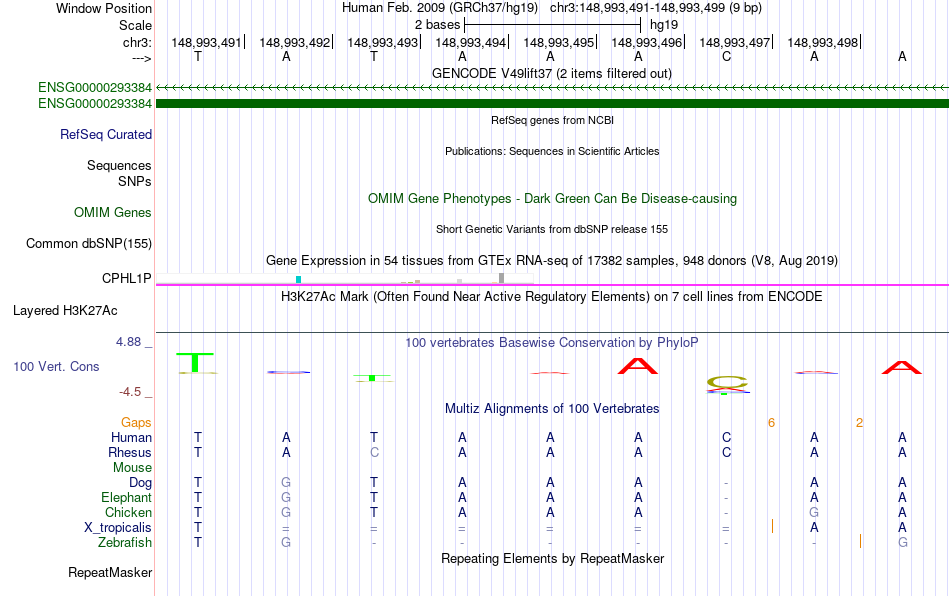The width and height of the screenshot is (950, 596).
Task: Click Repeating Elements by RepeatMasker title
Action: click(553, 558)
